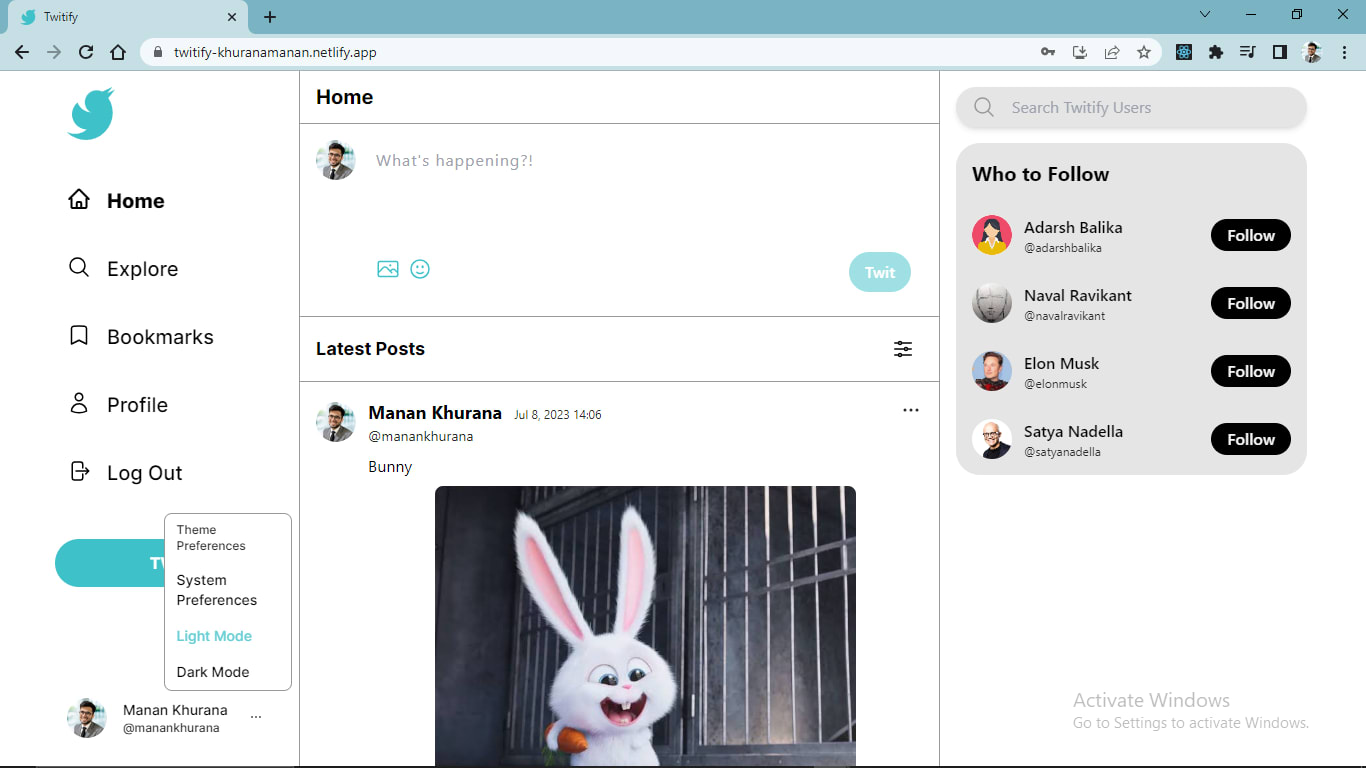
Task: Close the Twitify tab
Action: (232, 17)
